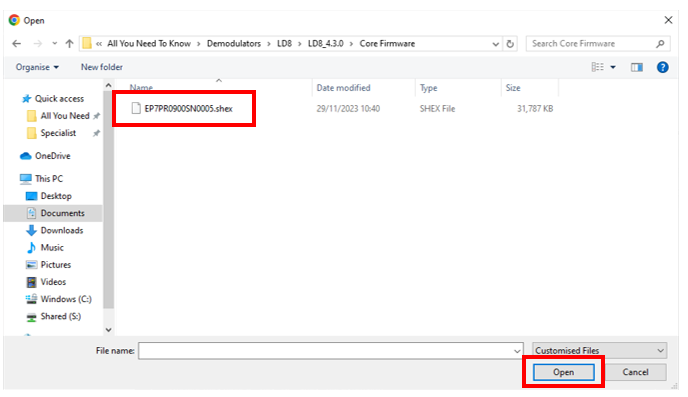The image size is (688, 397).
Task: Open Help question mark icon
Action: click(x=663, y=67)
